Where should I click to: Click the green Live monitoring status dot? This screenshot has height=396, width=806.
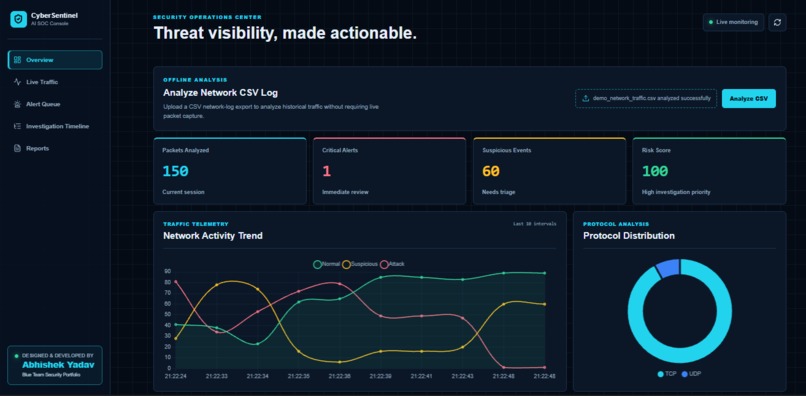(710, 22)
